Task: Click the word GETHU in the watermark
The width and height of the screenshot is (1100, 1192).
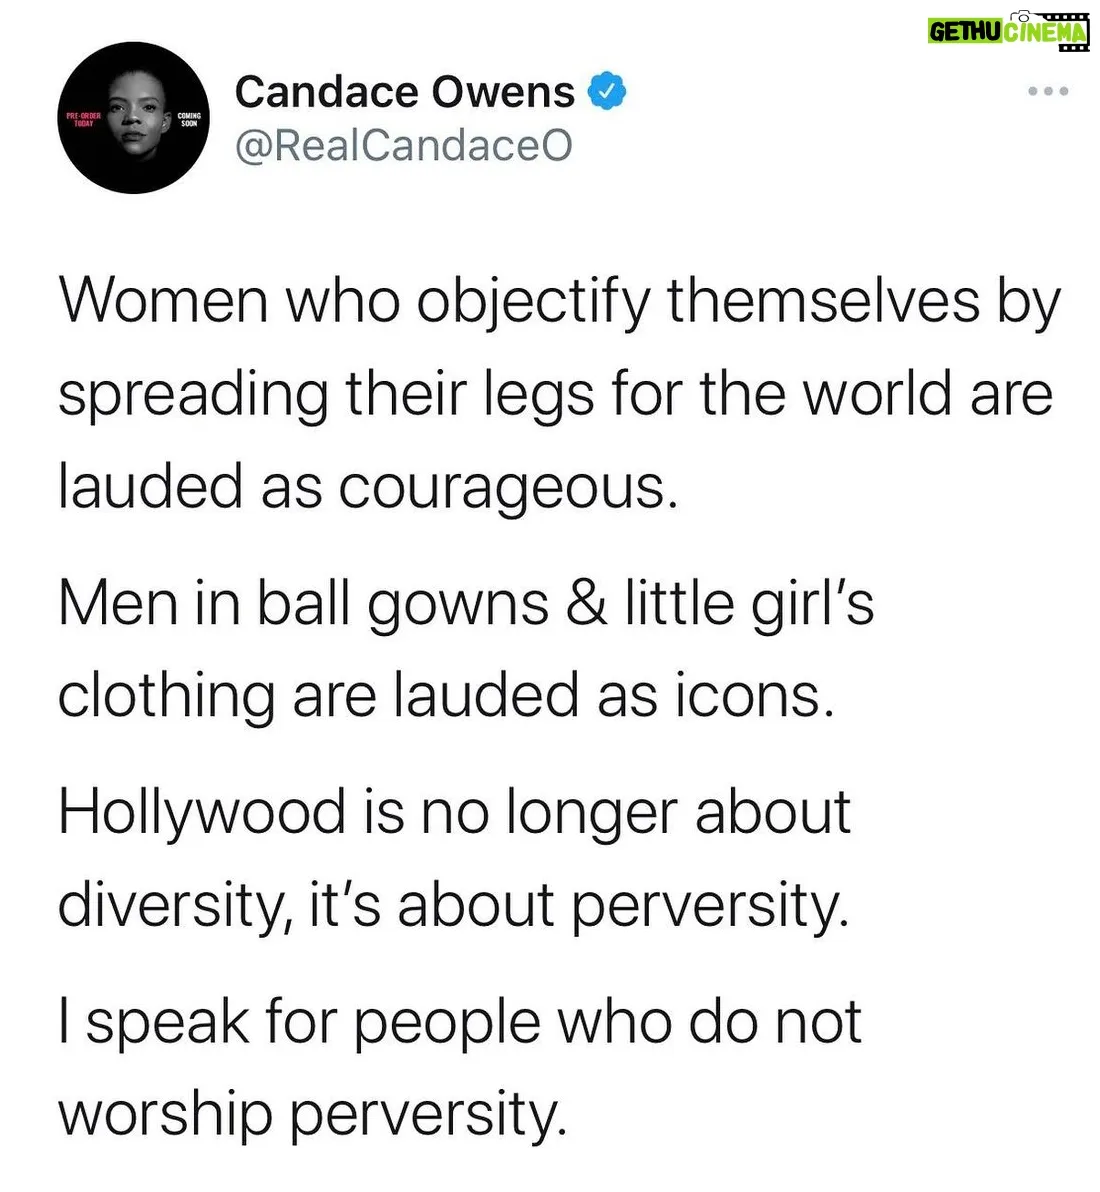Action: 966,32
